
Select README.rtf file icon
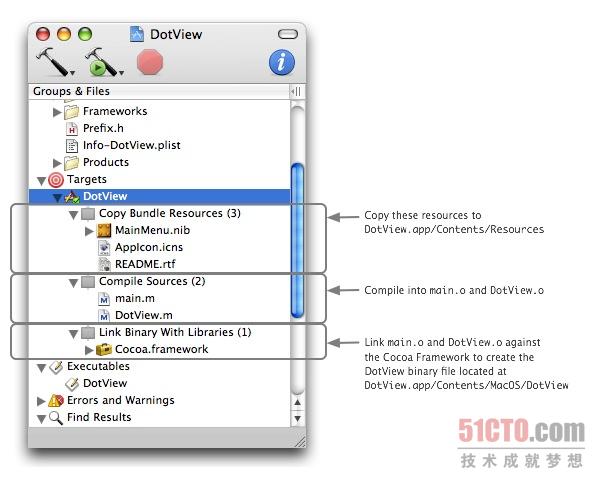pos(104,264)
